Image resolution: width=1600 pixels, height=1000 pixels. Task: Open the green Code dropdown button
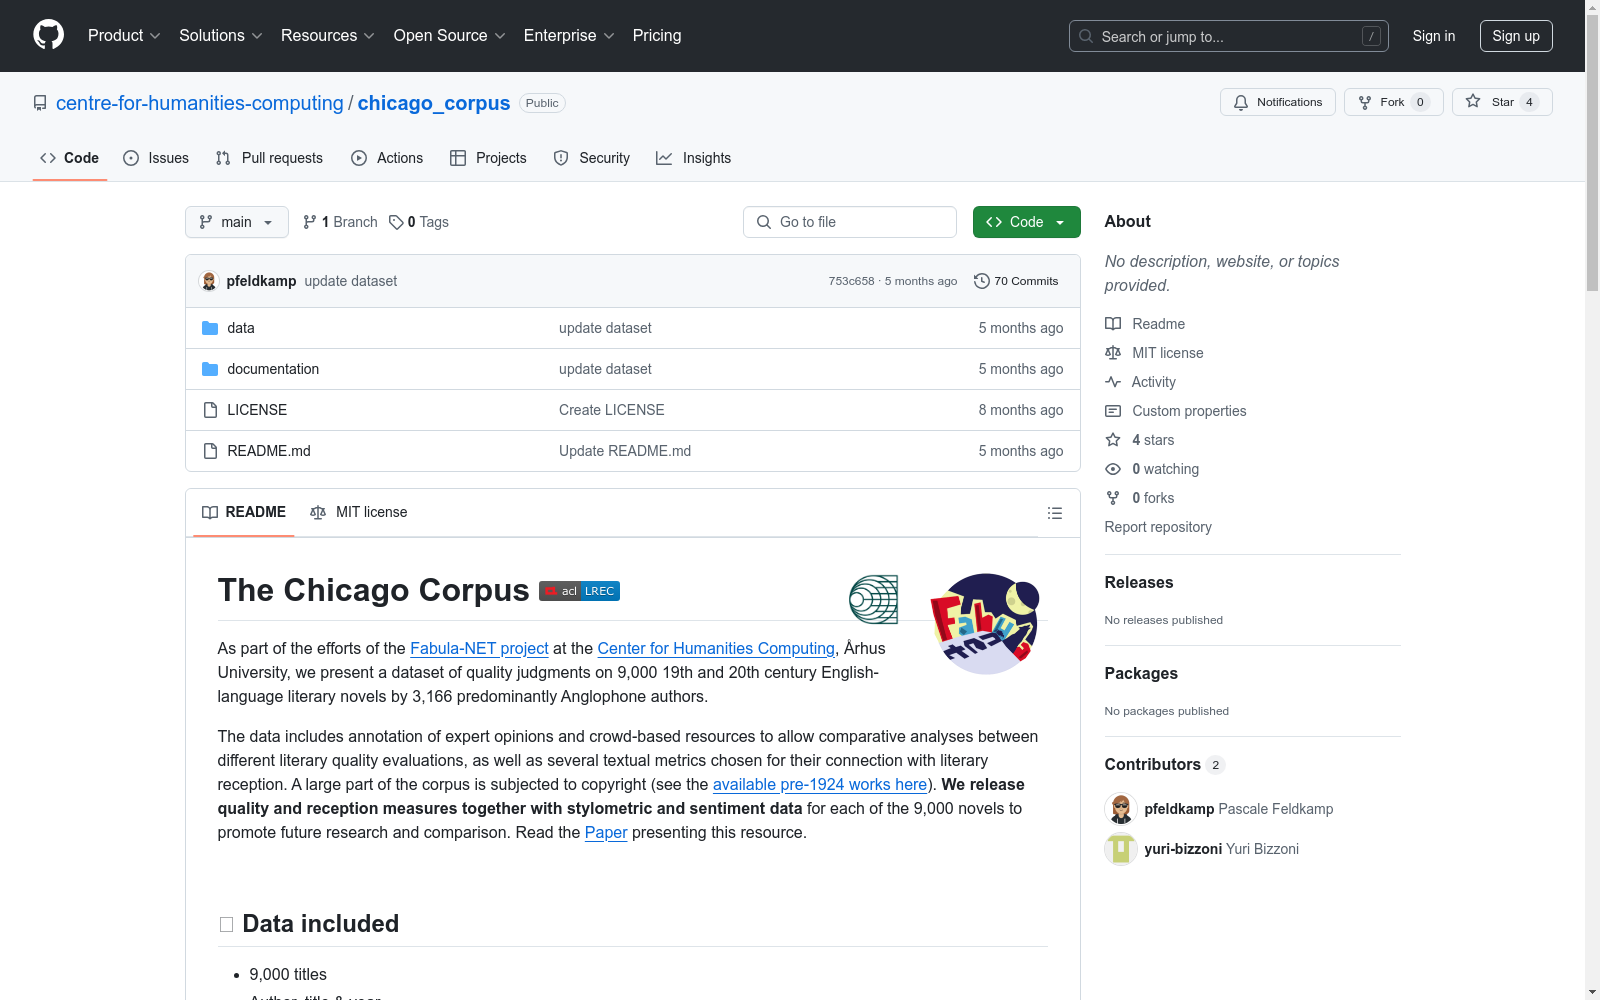coord(1026,222)
